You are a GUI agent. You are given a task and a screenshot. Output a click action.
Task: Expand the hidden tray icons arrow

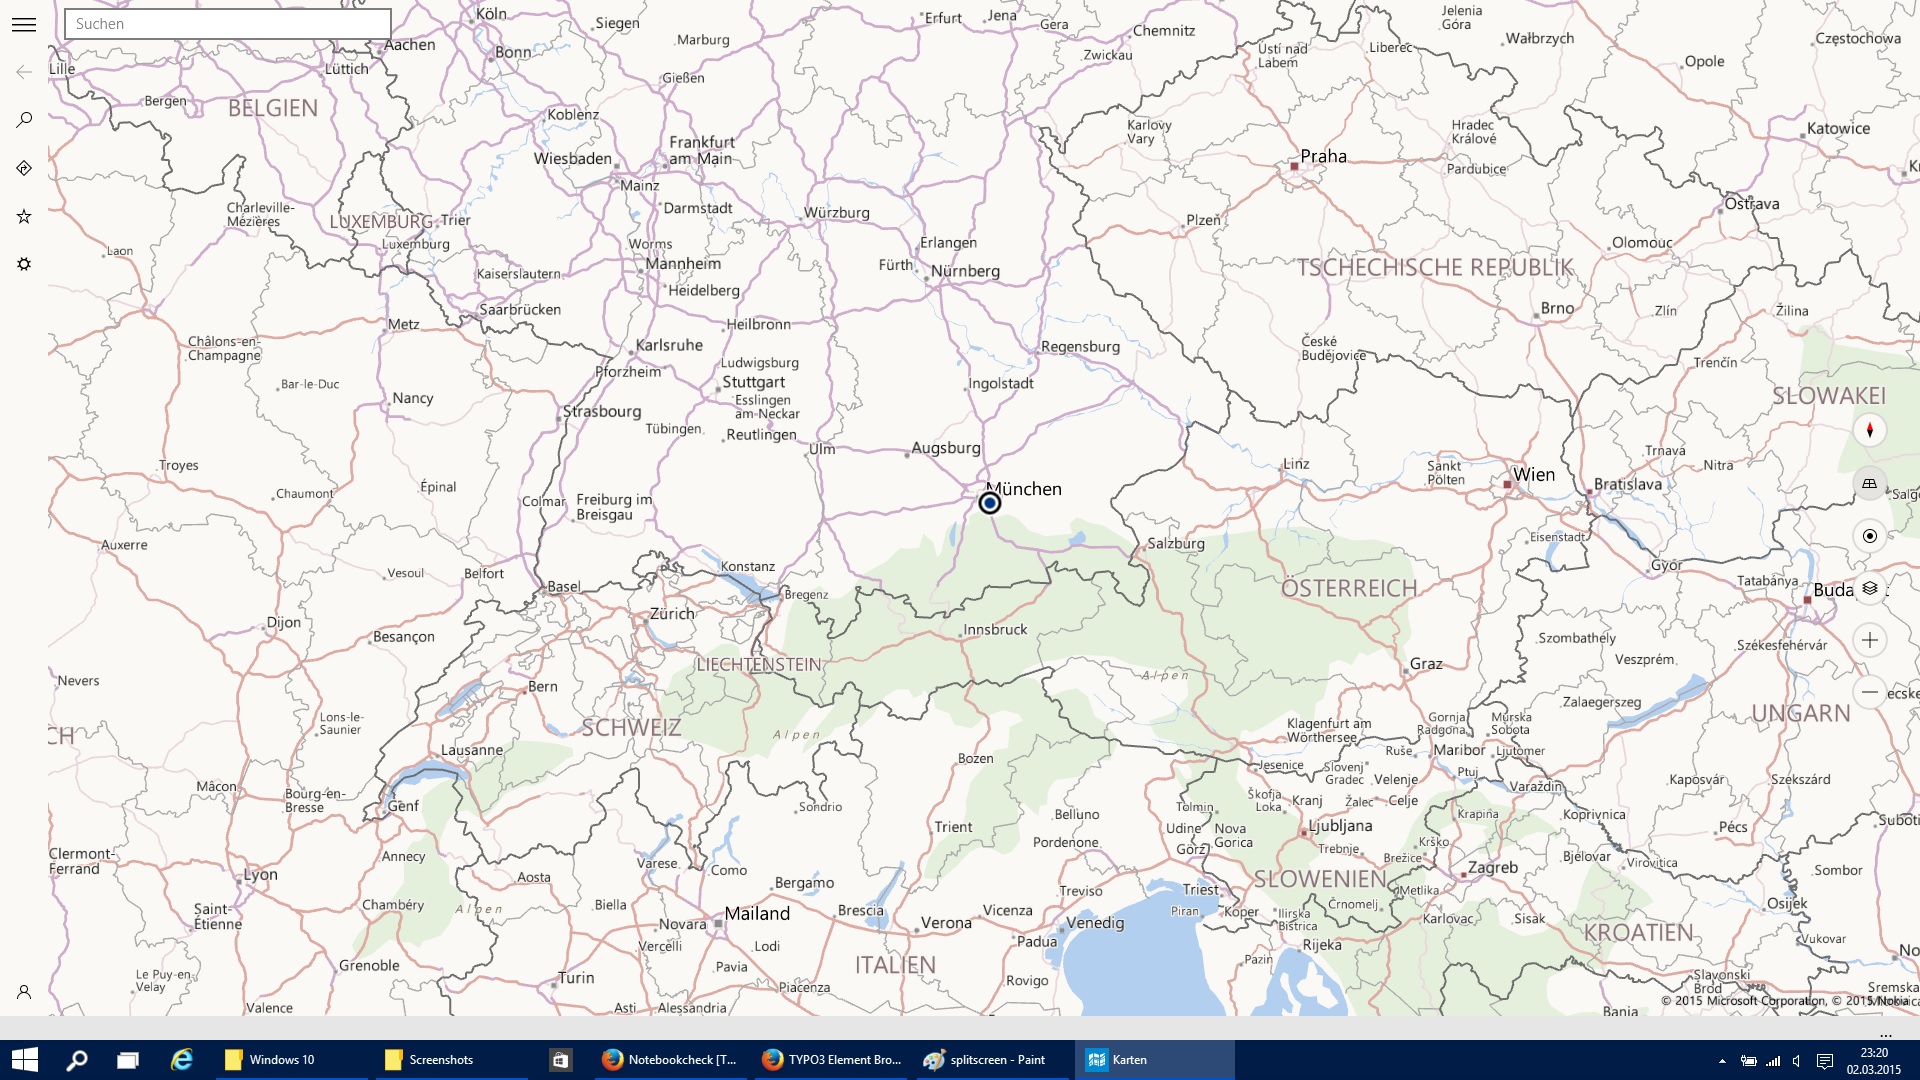pos(1722,1061)
